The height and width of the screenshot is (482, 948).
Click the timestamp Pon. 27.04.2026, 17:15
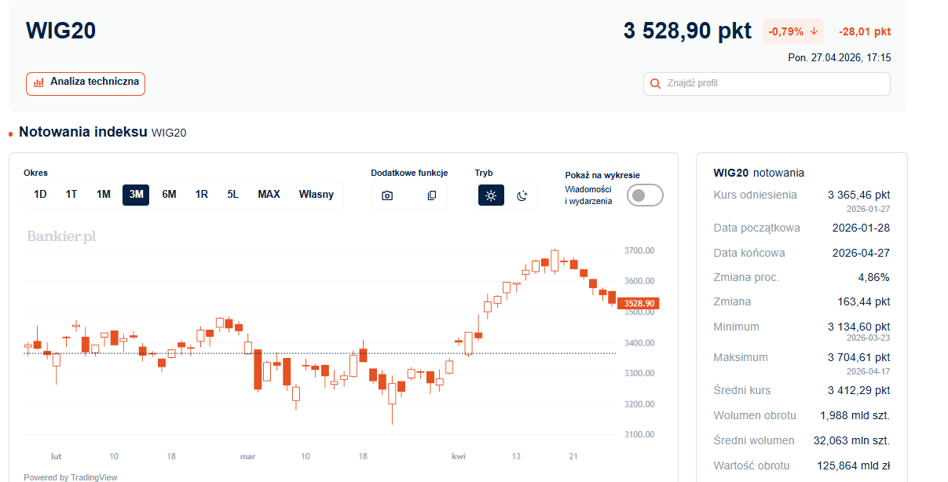pos(839,58)
